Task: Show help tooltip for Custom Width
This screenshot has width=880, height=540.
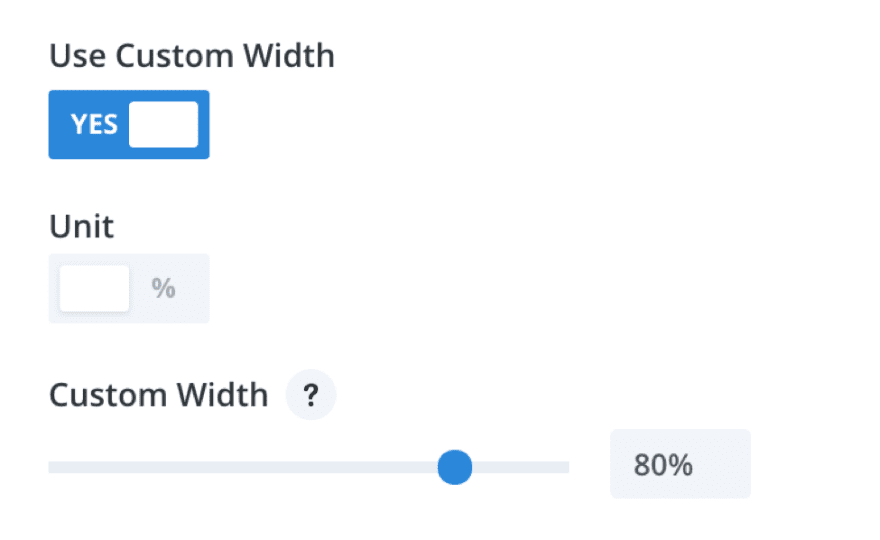Action: (311, 396)
